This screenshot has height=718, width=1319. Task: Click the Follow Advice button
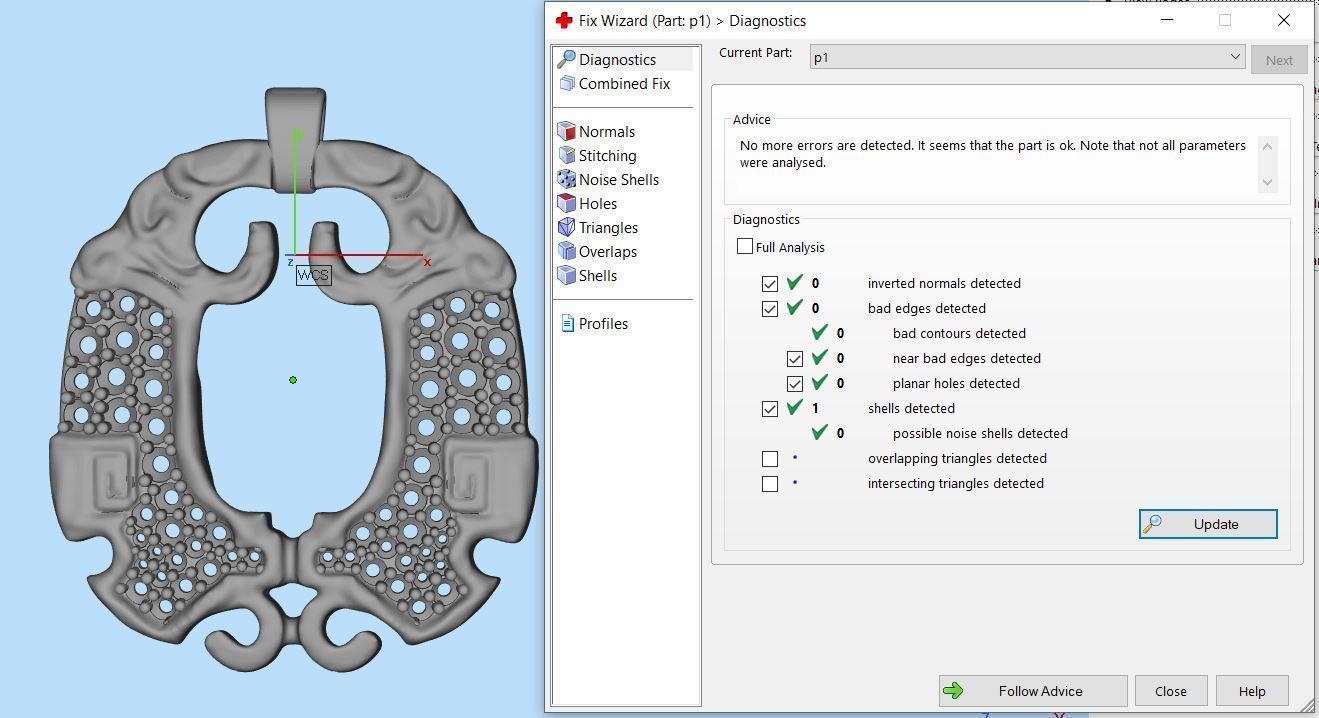point(1032,691)
